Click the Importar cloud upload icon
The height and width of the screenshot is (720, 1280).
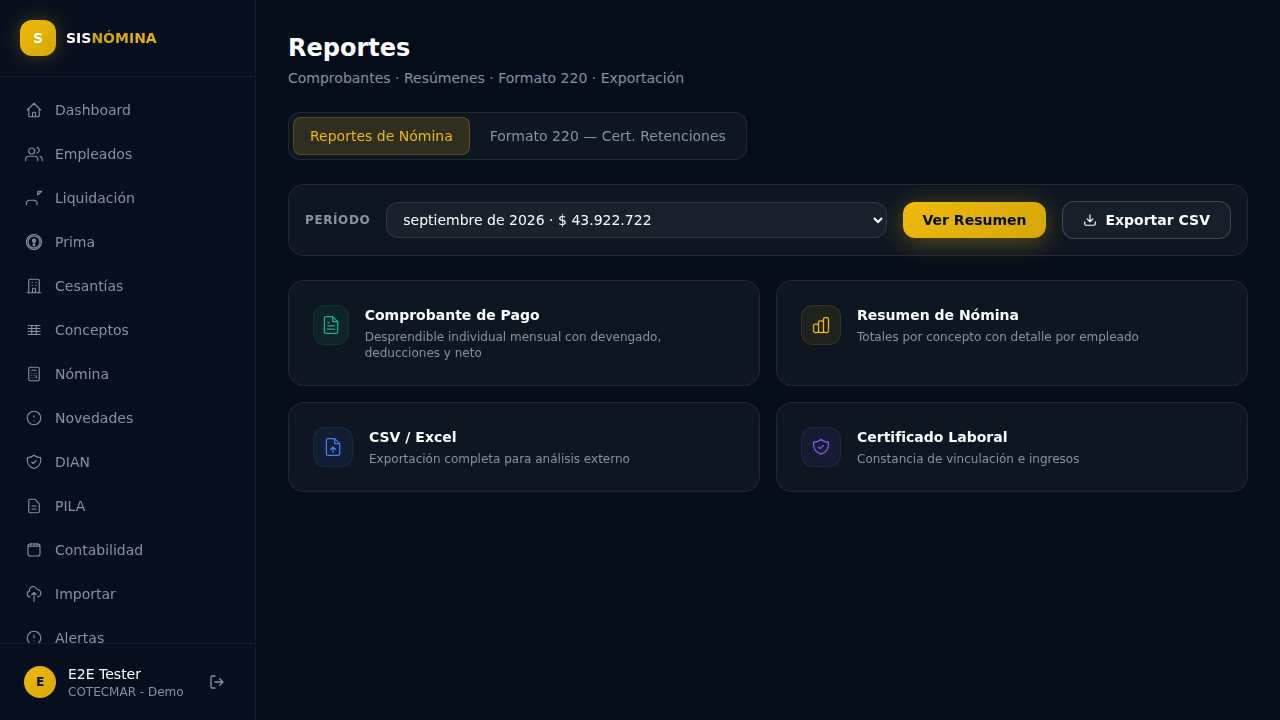pos(34,594)
